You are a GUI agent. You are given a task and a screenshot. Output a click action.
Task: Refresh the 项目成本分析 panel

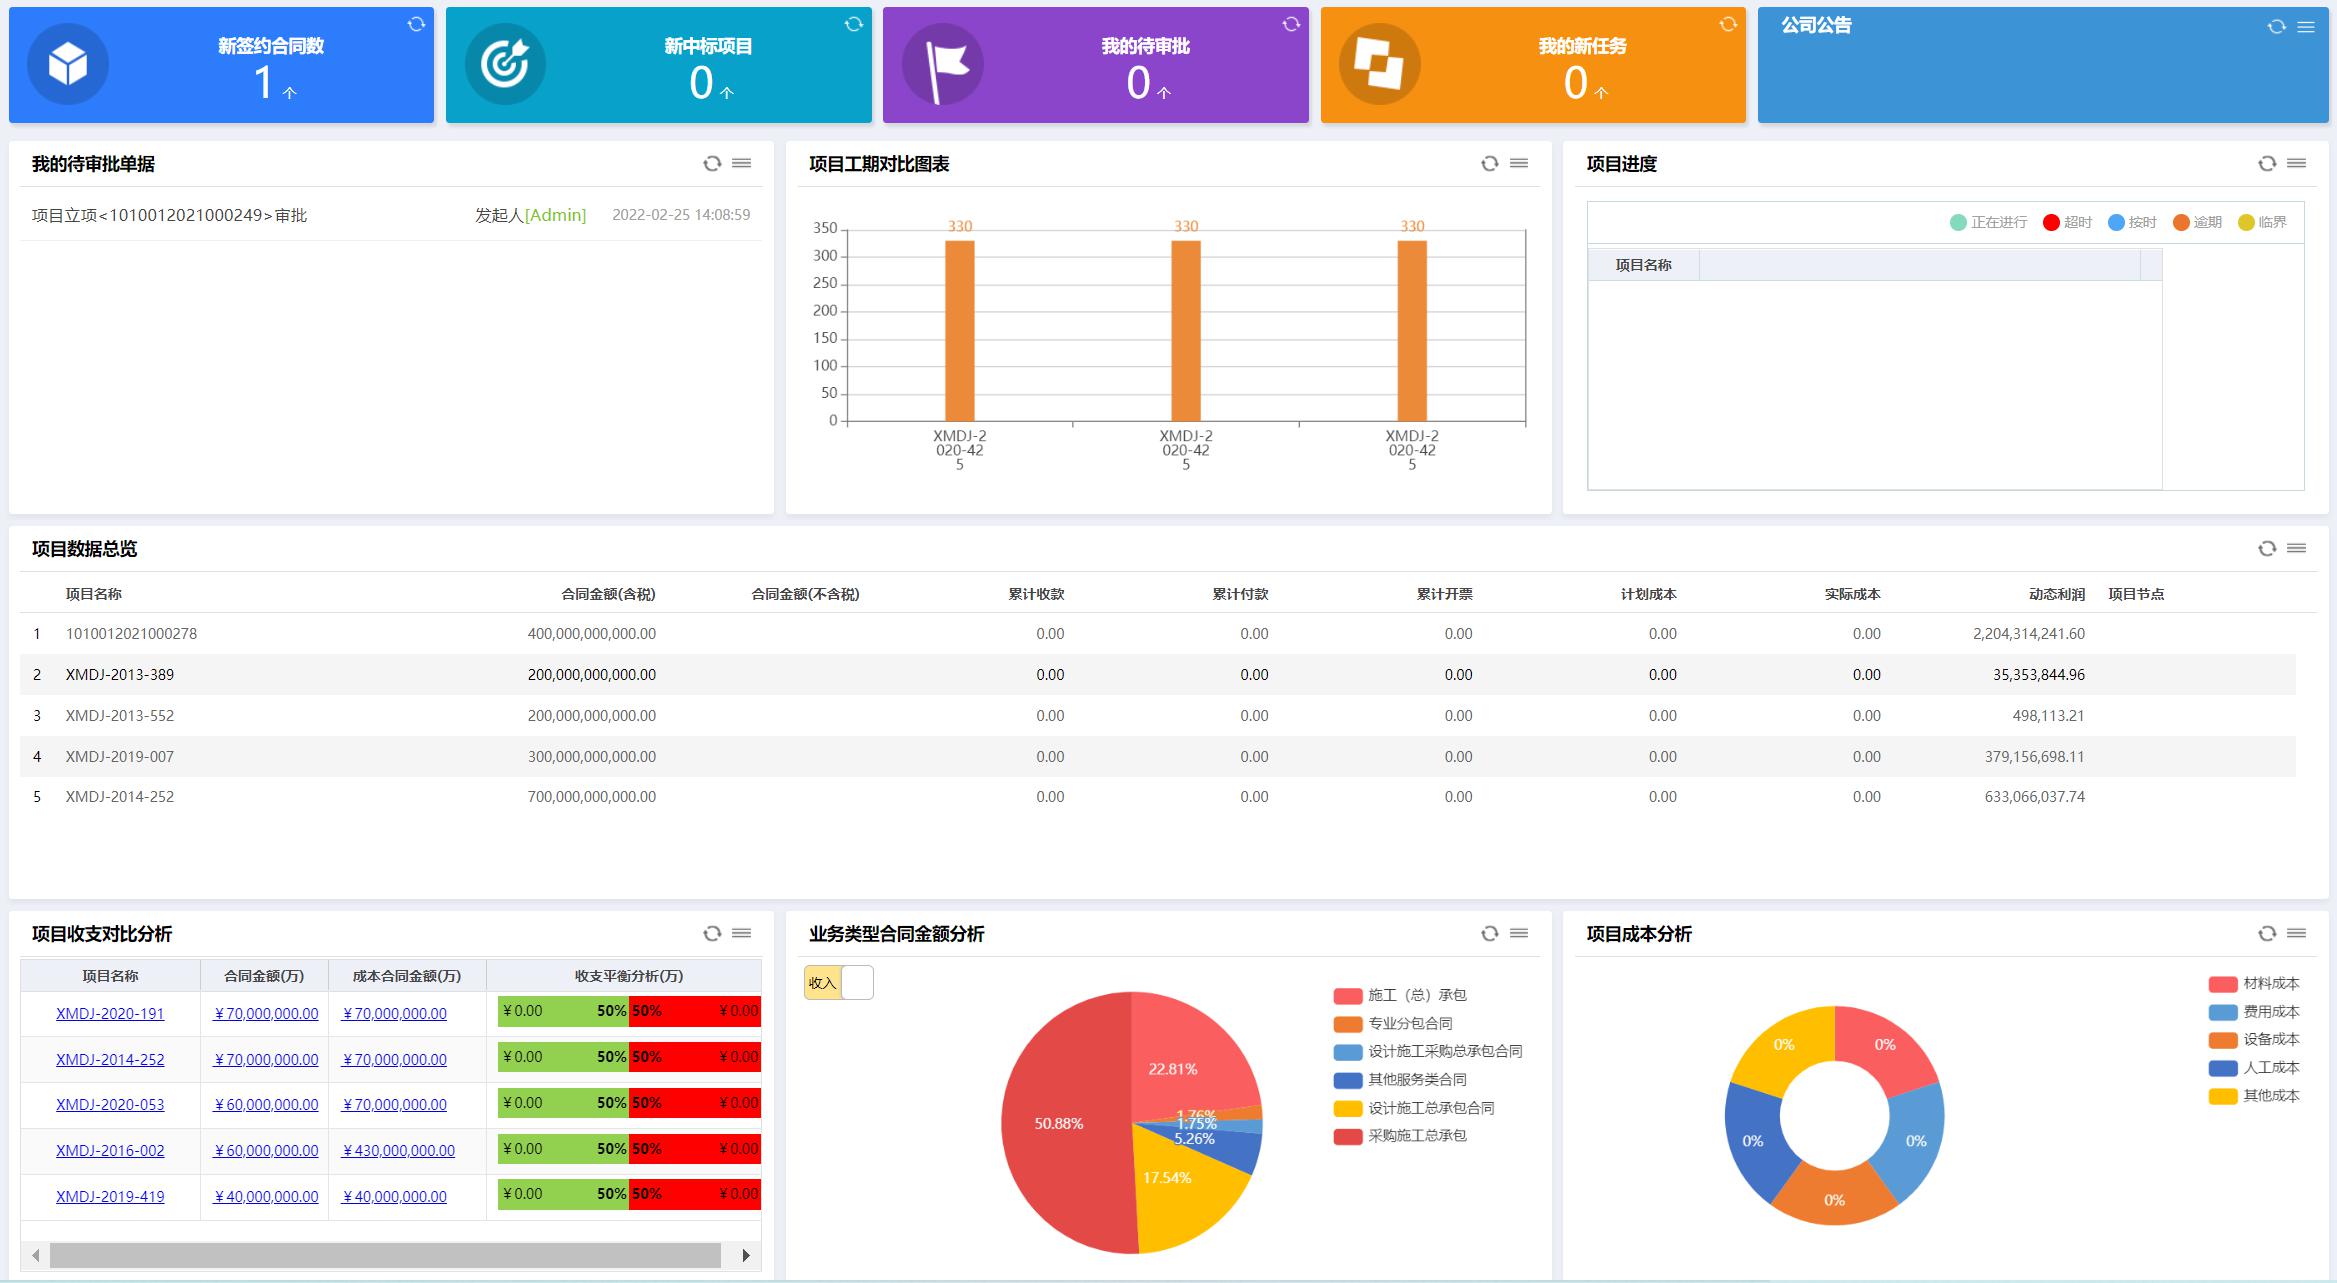2266,933
